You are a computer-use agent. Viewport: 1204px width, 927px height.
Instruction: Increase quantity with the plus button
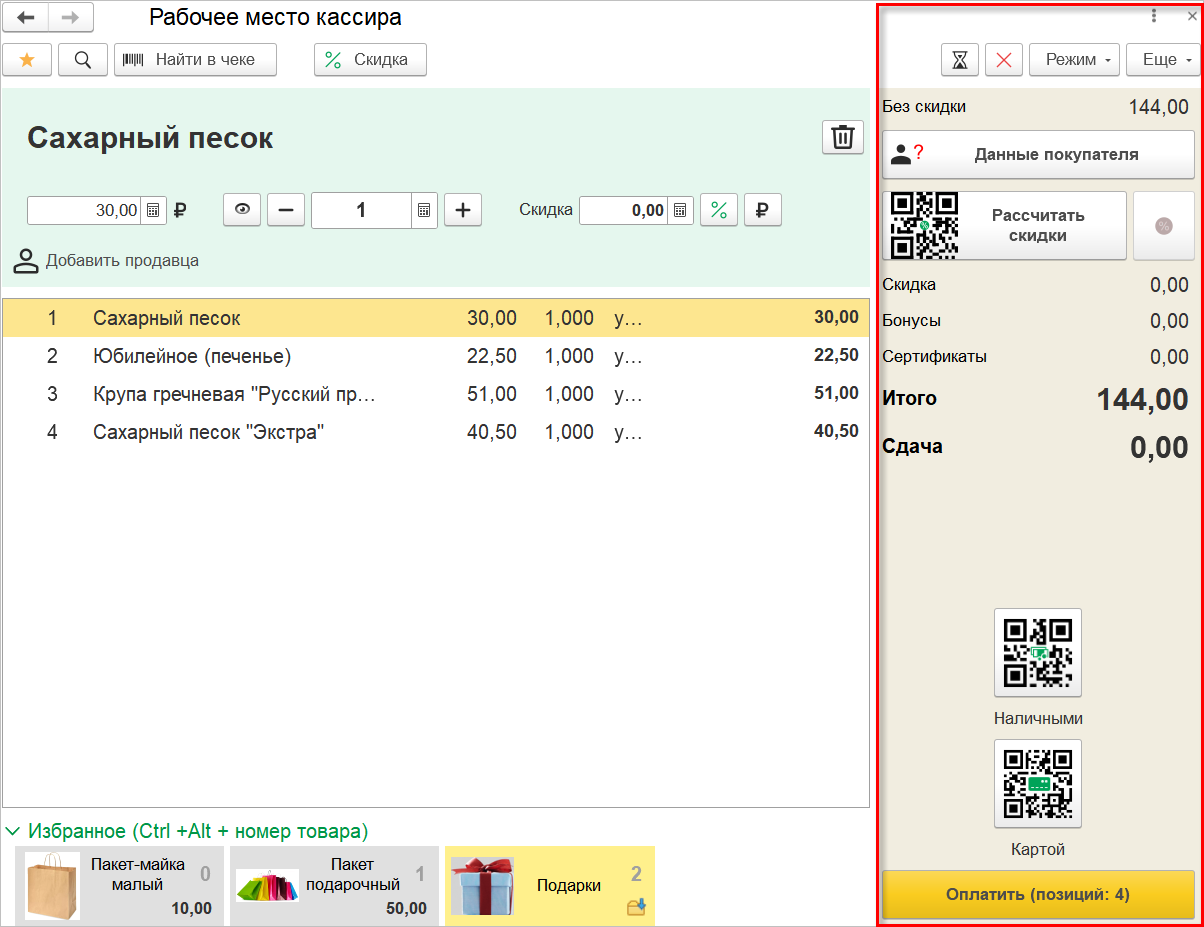tap(463, 210)
